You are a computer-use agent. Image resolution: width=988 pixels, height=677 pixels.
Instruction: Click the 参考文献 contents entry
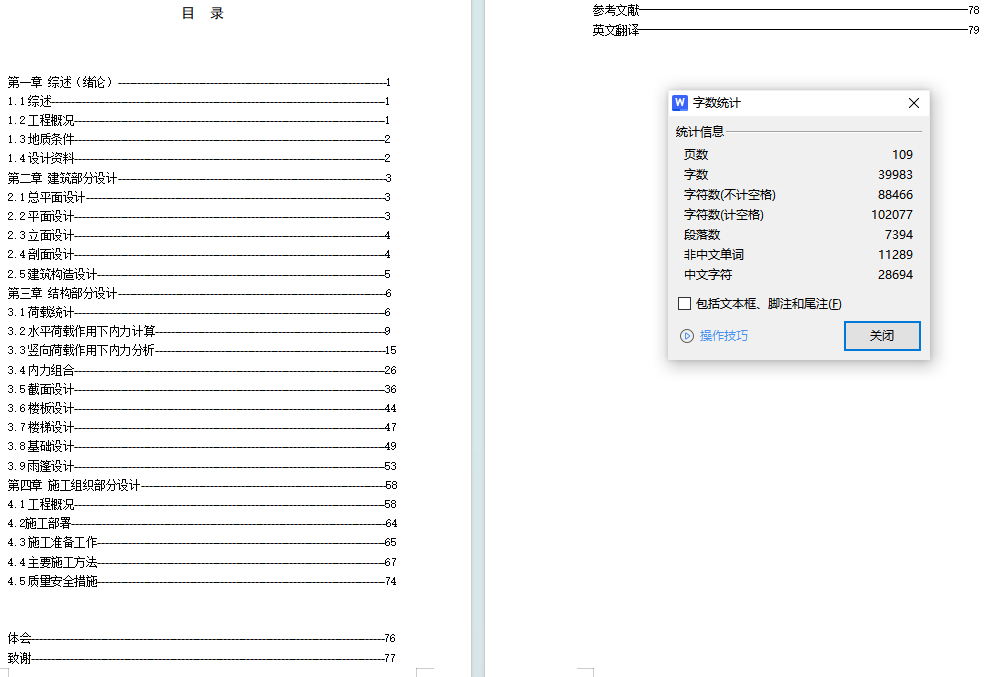[x=615, y=10]
